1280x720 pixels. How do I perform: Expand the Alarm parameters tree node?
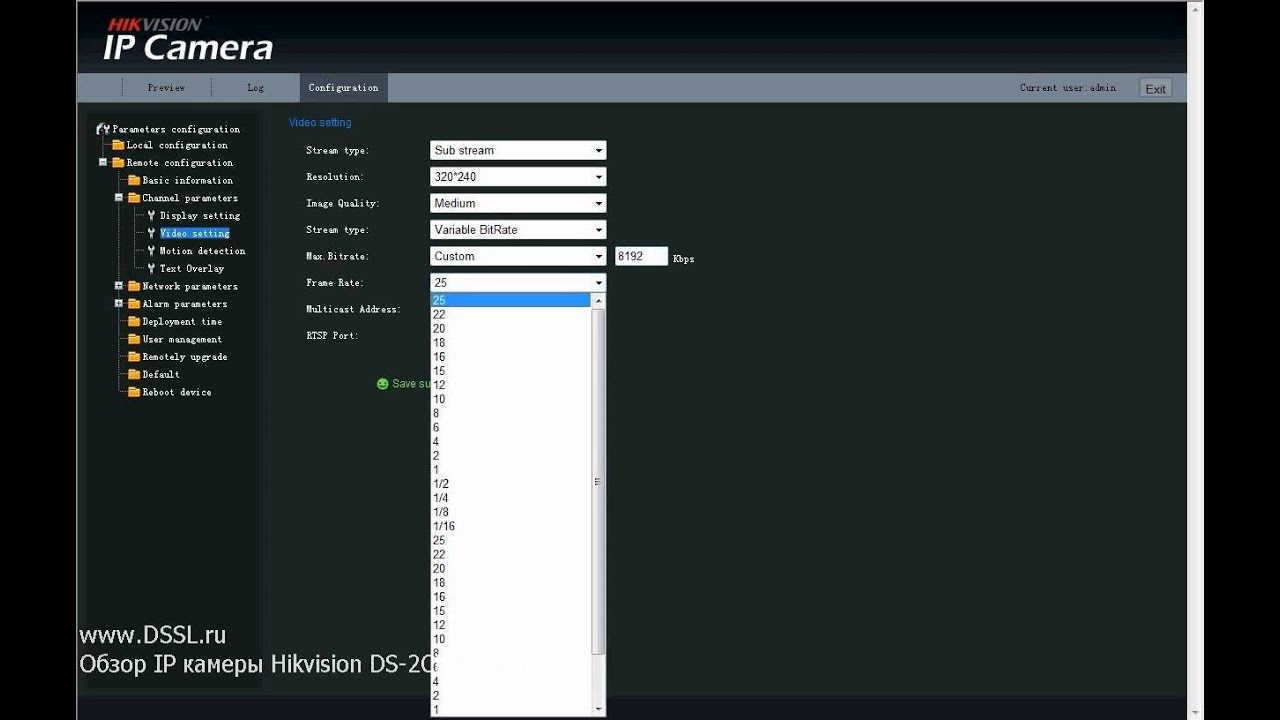click(x=118, y=304)
